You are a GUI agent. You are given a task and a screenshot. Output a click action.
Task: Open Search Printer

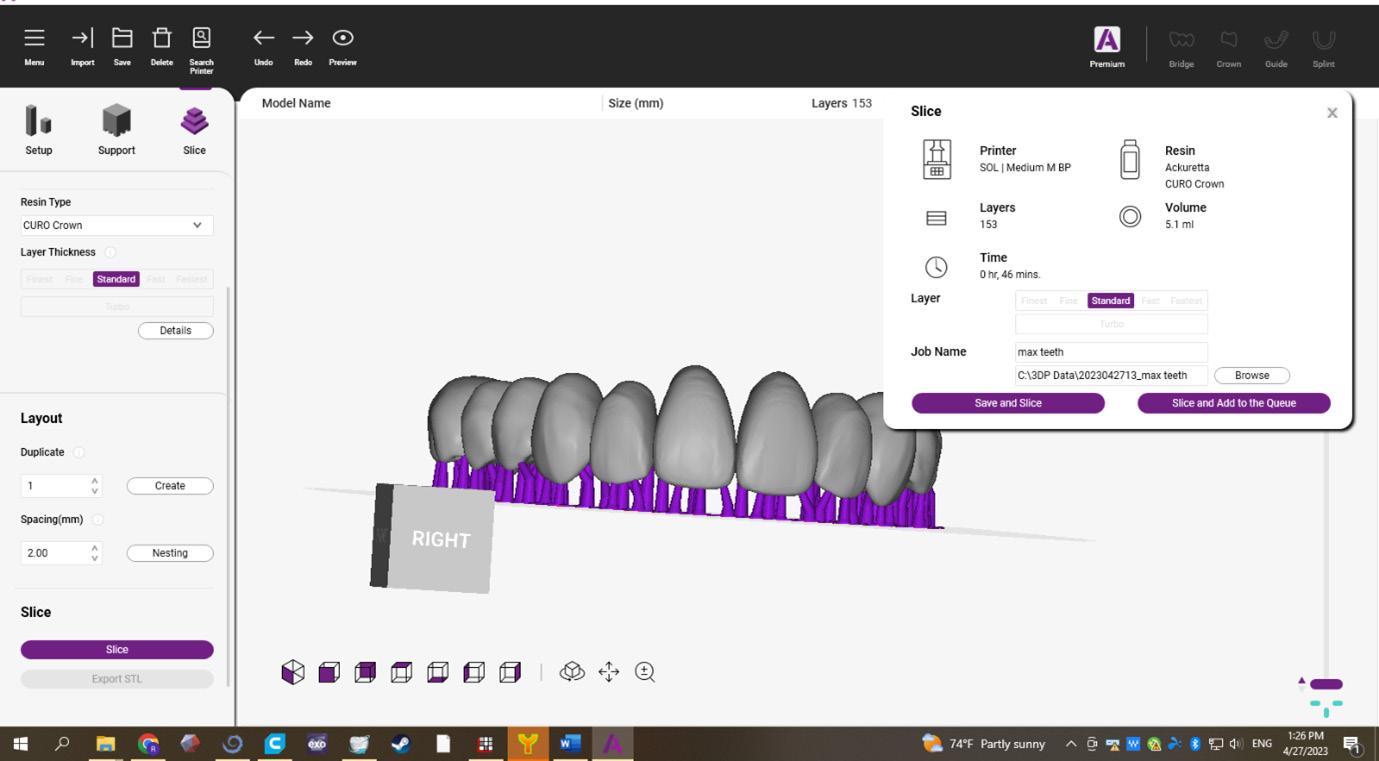point(201,38)
